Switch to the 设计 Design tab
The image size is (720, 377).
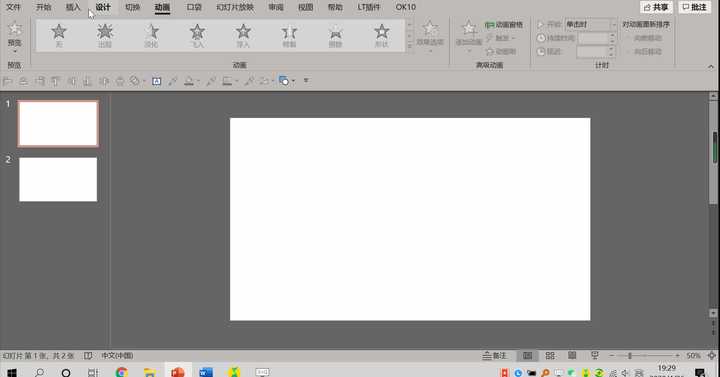tap(103, 7)
